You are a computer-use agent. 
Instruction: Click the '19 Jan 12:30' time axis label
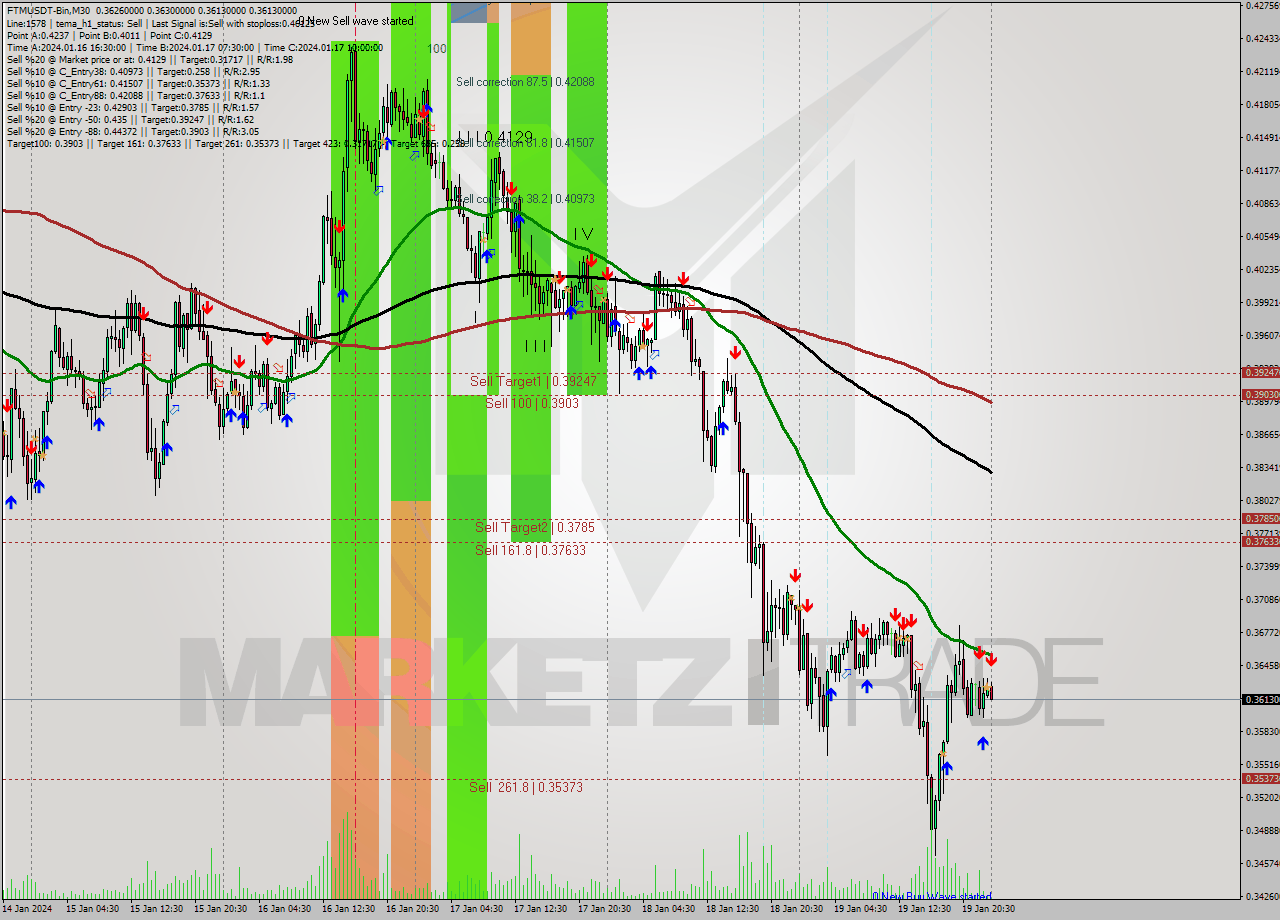click(x=926, y=909)
